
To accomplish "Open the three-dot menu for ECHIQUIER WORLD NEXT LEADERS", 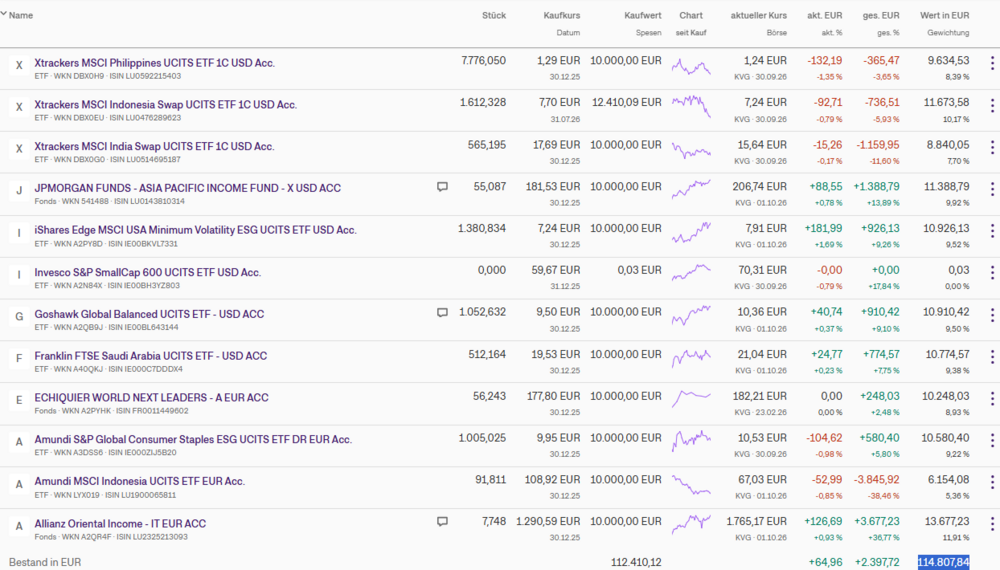I will [x=992, y=398].
